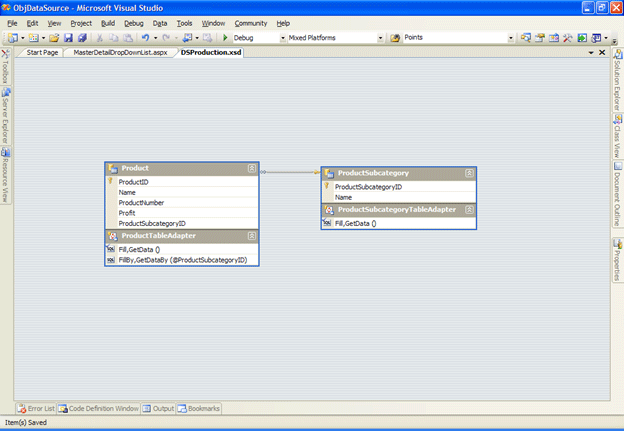The width and height of the screenshot is (624, 431).
Task: Click the New Project toolbar icon
Action: (x=13, y=38)
